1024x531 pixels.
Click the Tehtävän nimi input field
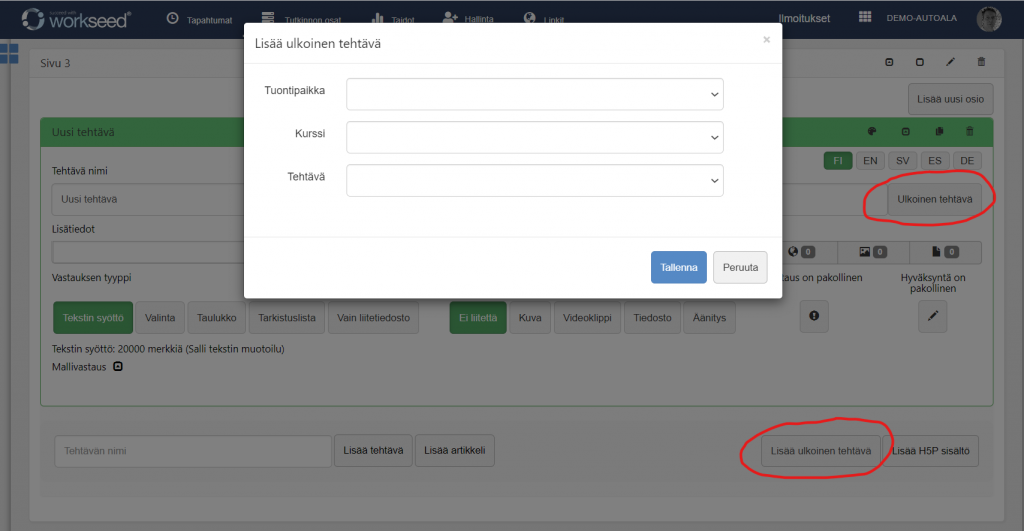pyautogui.click(x=192, y=451)
